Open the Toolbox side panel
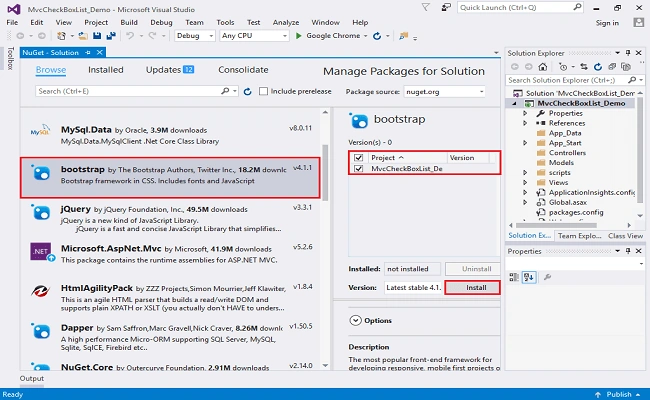 pos(10,58)
